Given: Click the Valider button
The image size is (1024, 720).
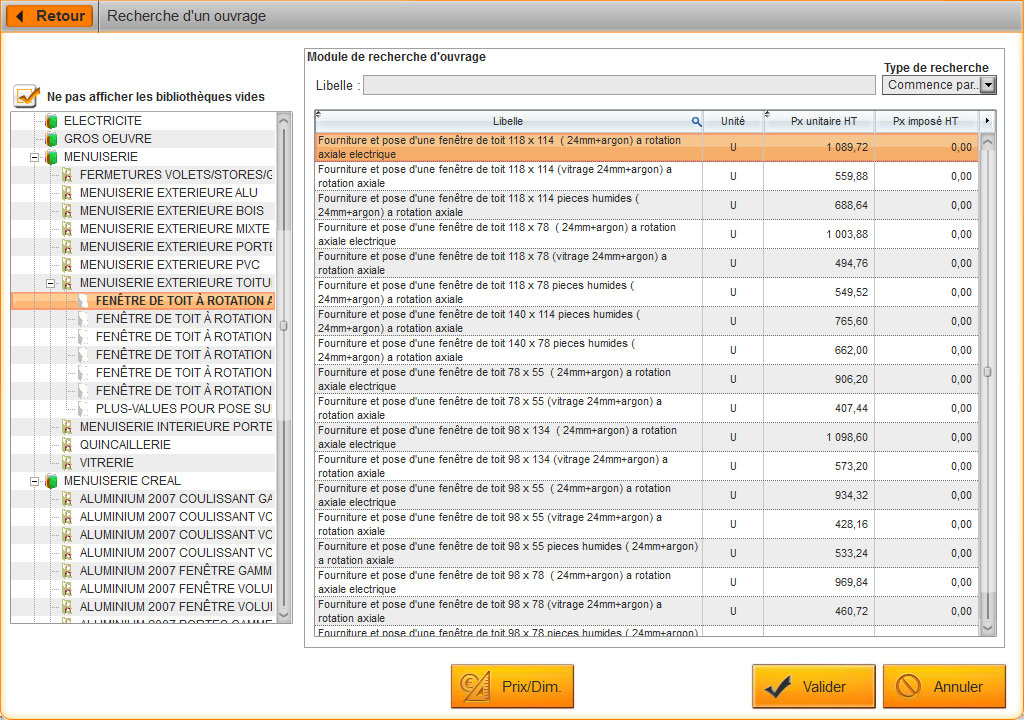Looking at the screenshot, I should click(x=814, y=687).
